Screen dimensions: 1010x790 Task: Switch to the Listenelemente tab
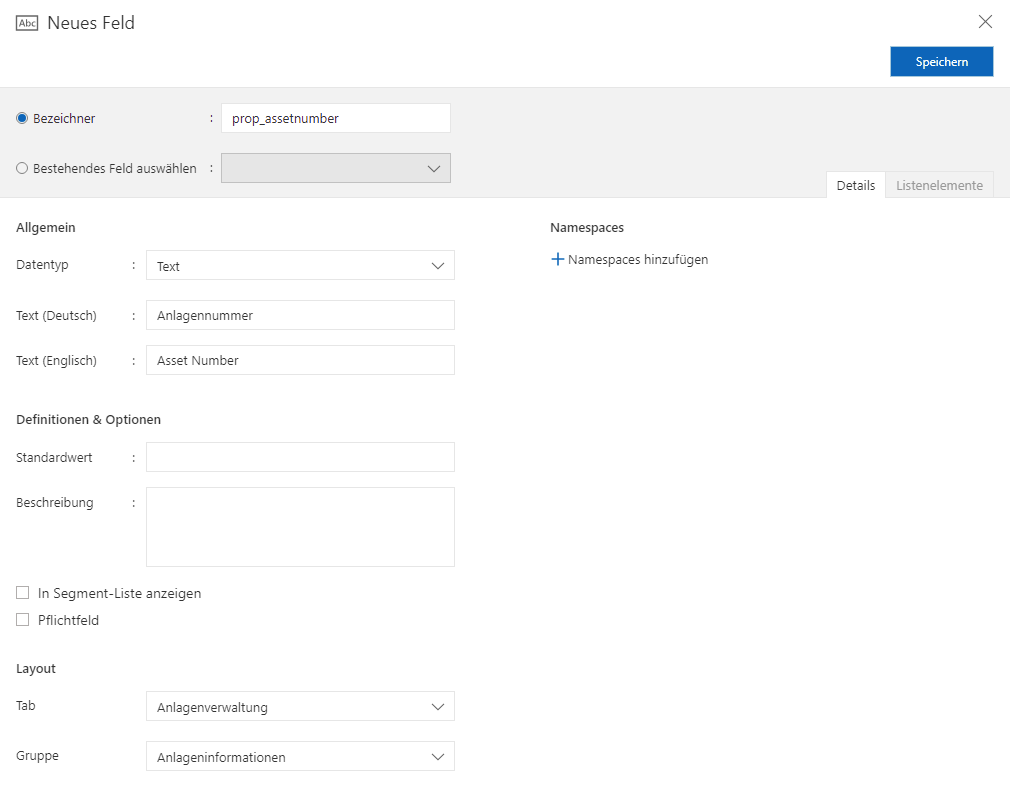click(x=939, y=185)
